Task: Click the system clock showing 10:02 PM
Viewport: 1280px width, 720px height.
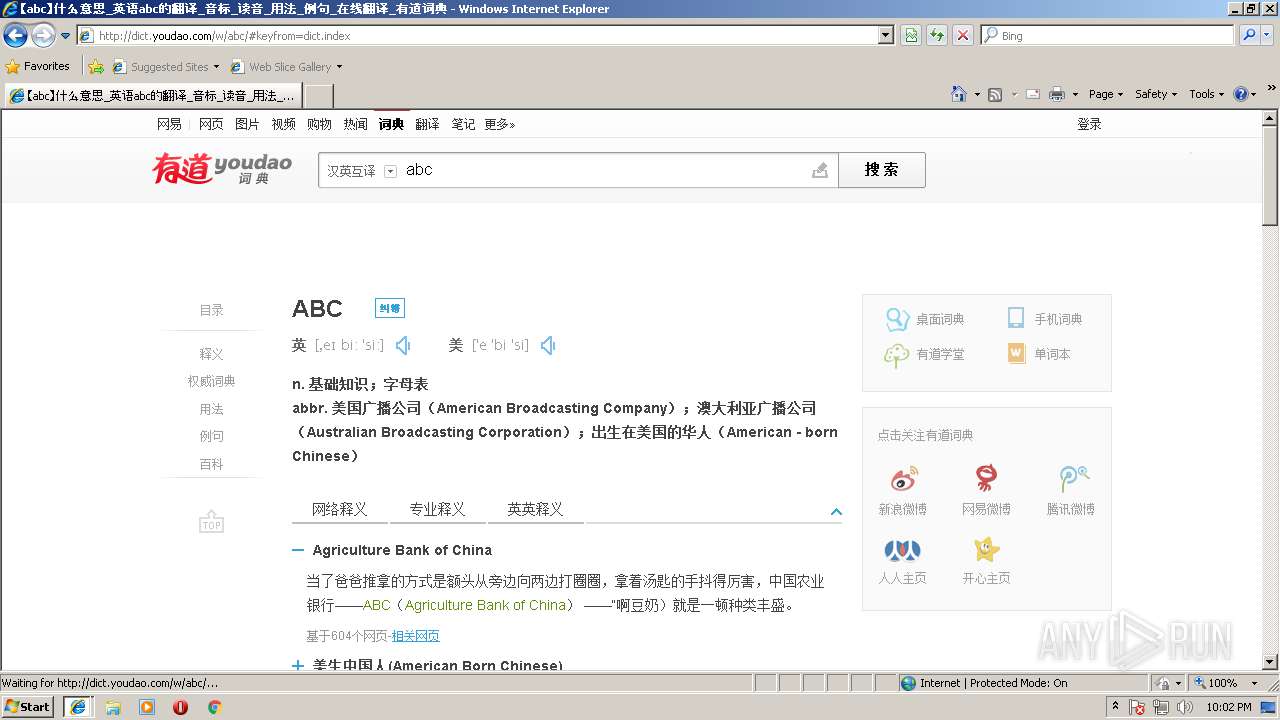Action: [1229, 707]
